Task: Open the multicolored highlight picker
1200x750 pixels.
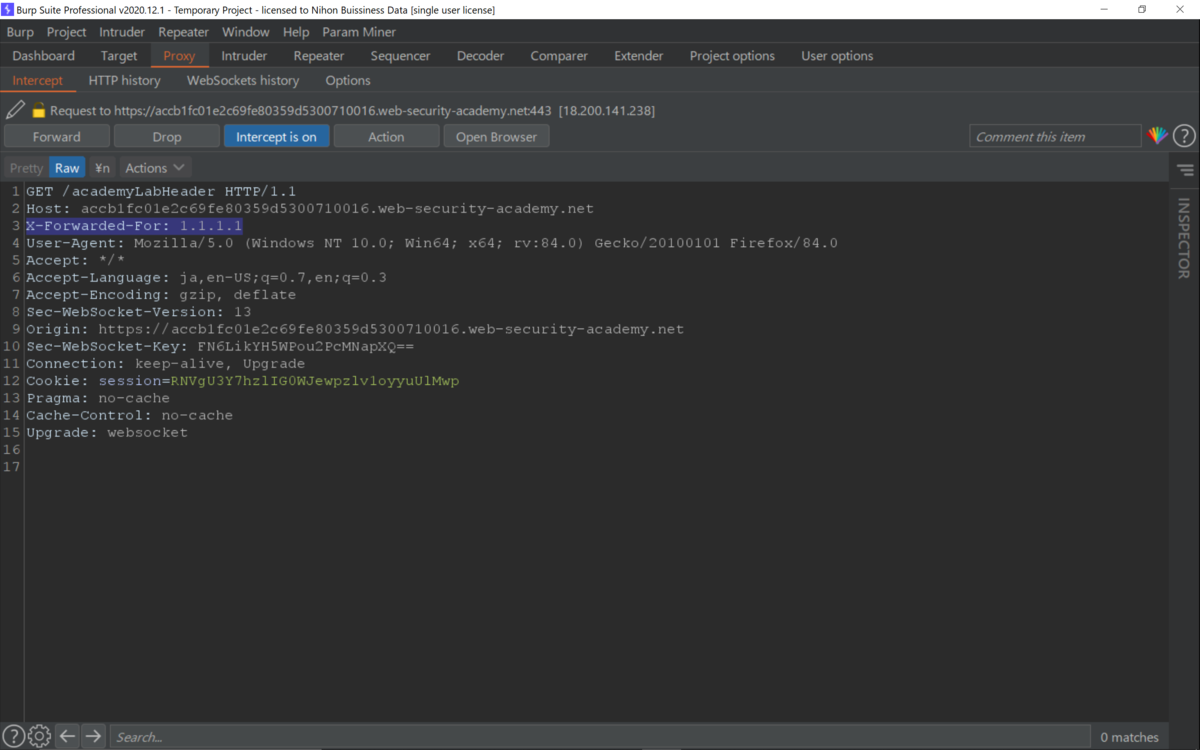Action: coord(1157,136)
